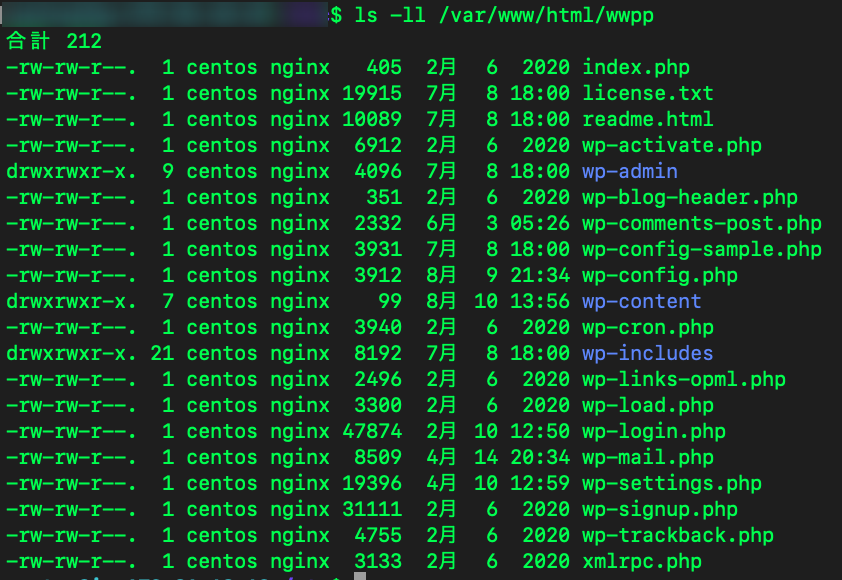Click file size 4755 of wp-trackback.php
This screenshot has width=842, height=580.
(378, 536)
